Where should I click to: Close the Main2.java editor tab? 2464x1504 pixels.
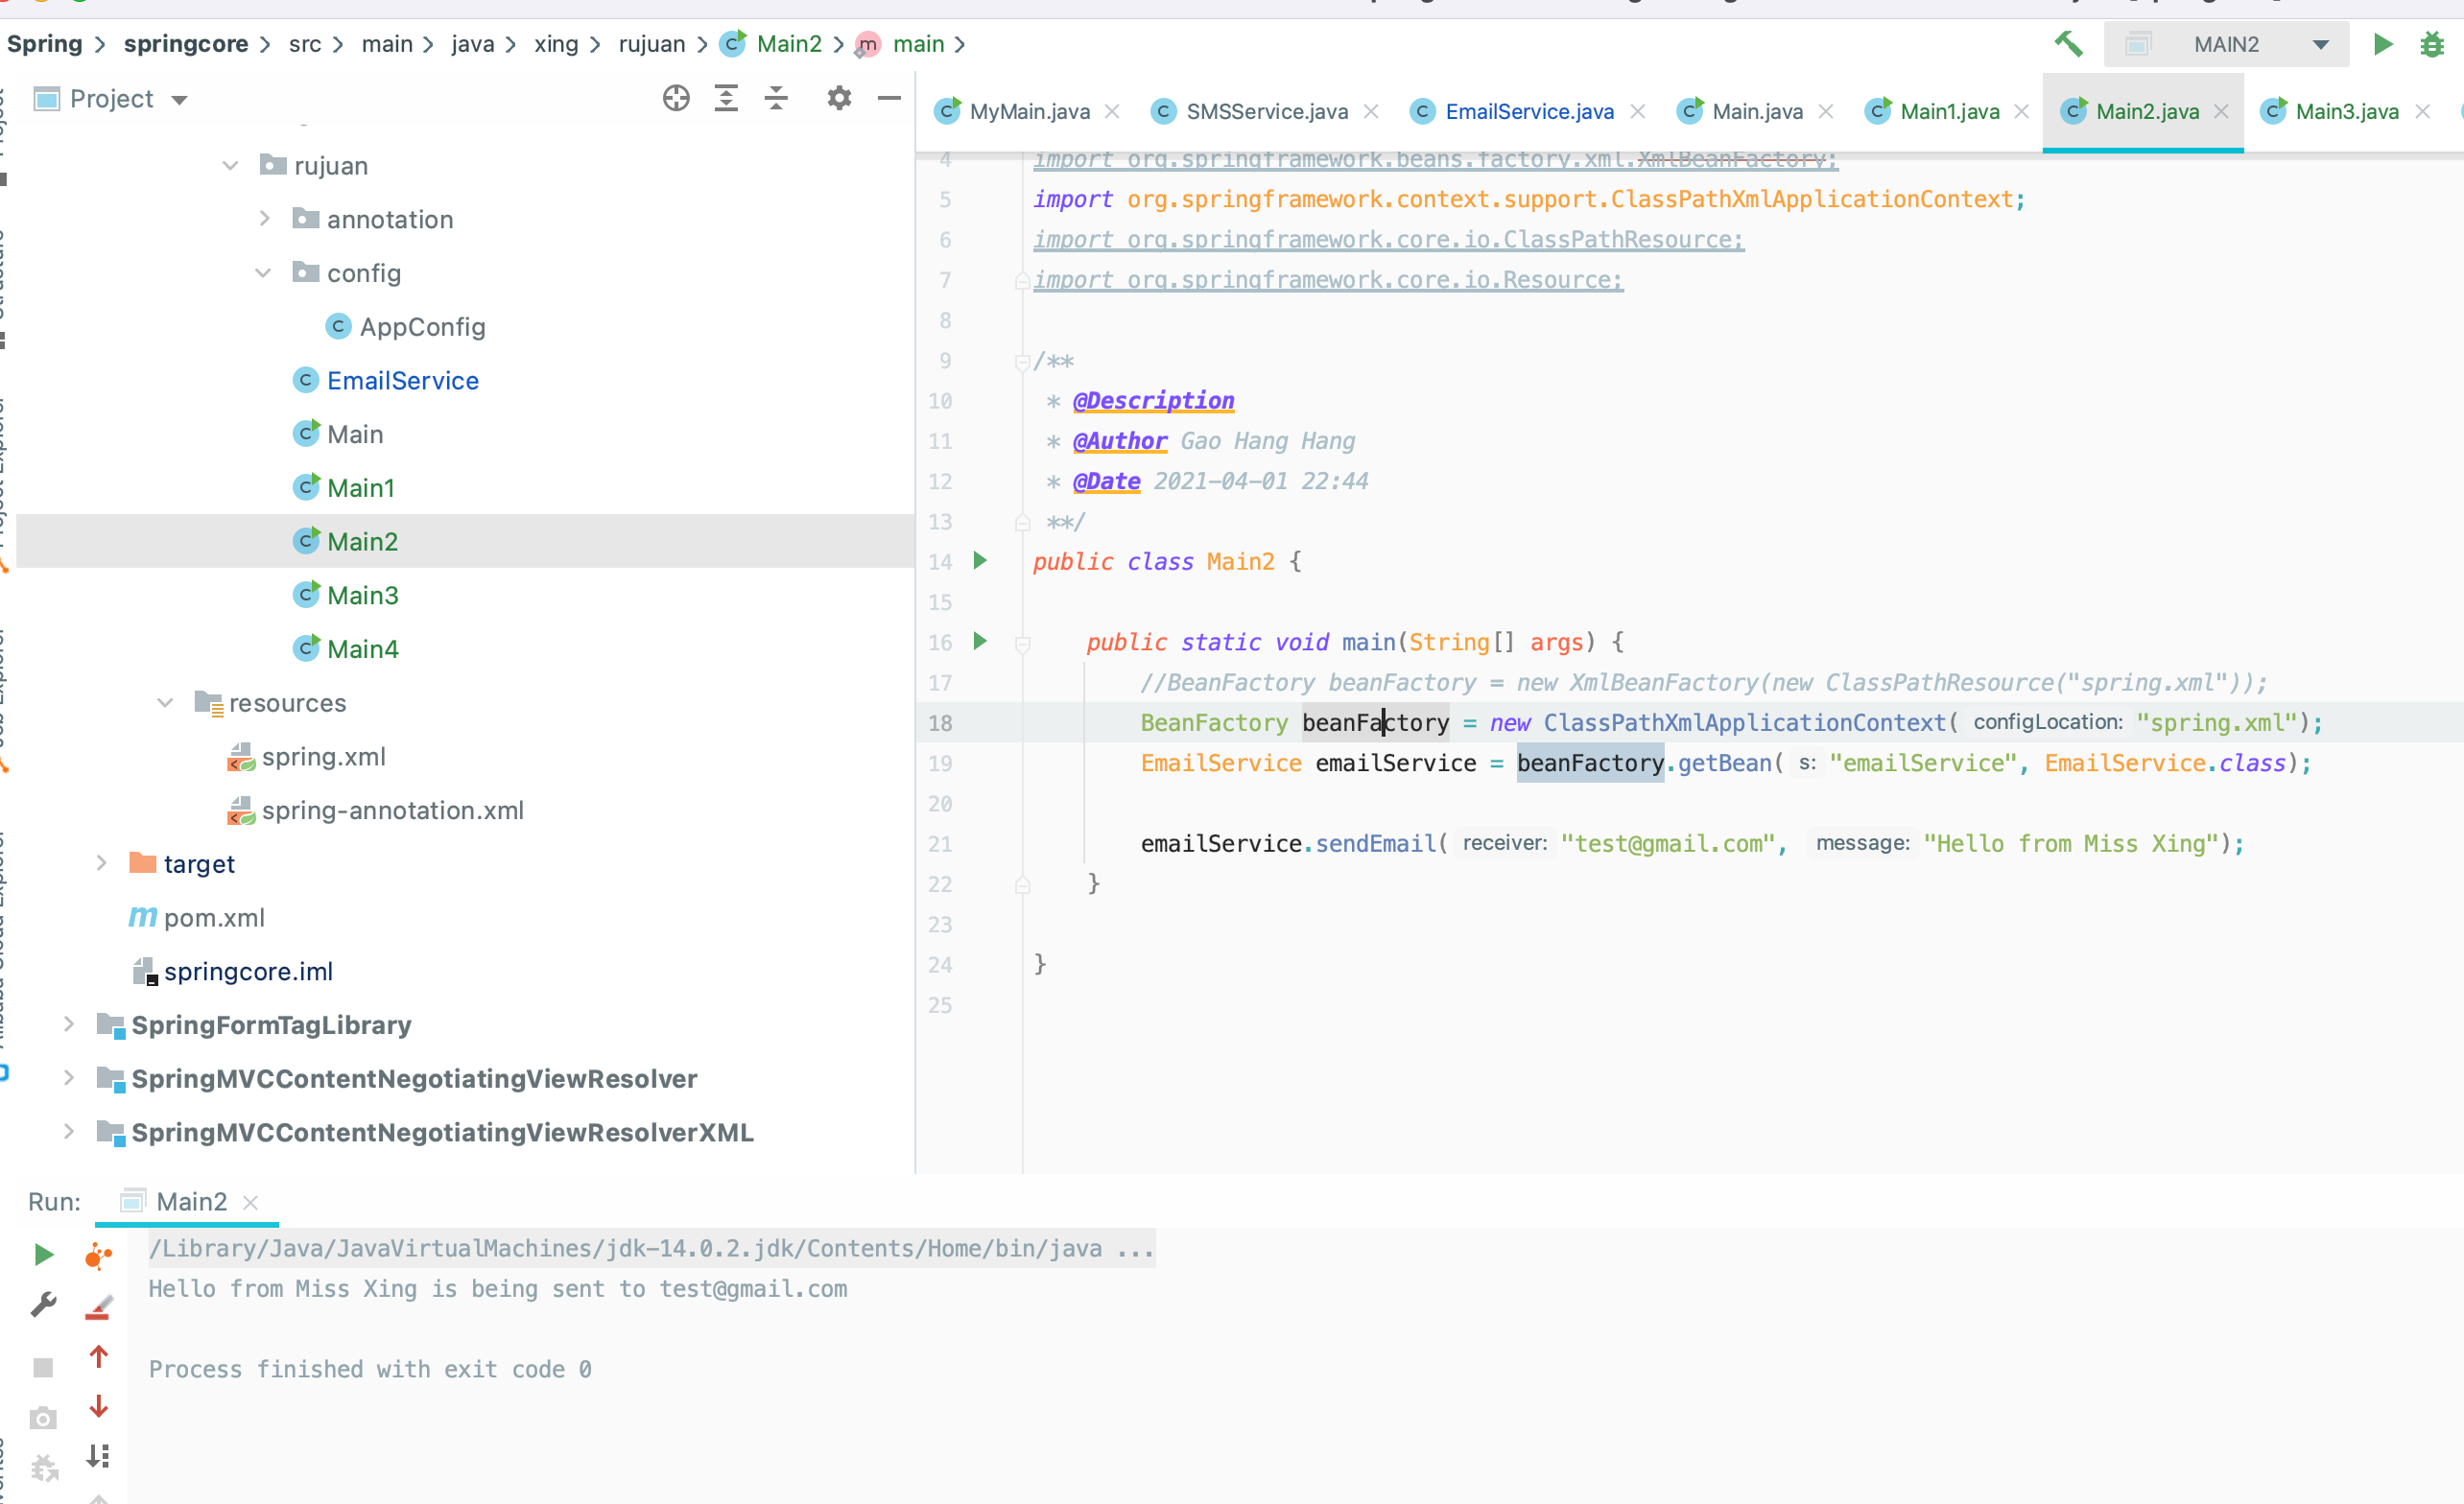click(x=2221, y=111)
